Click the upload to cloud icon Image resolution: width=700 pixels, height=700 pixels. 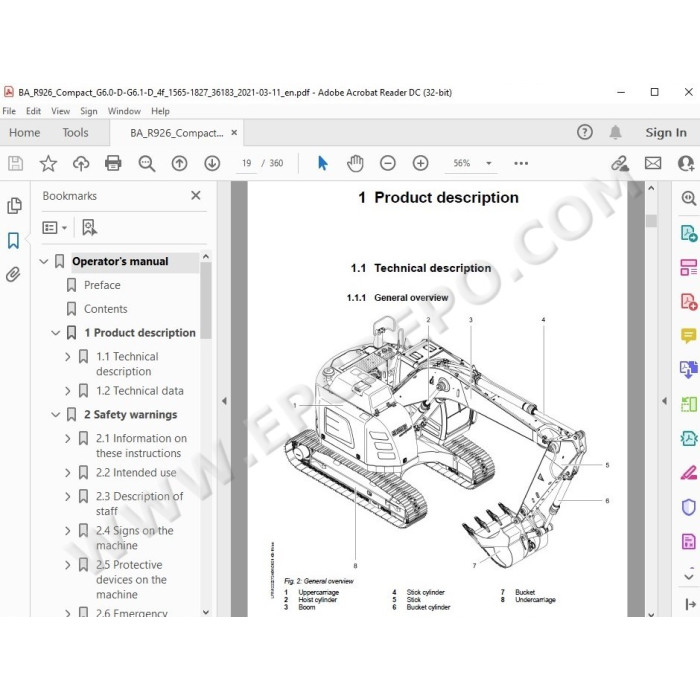click(x=81, y=163)
